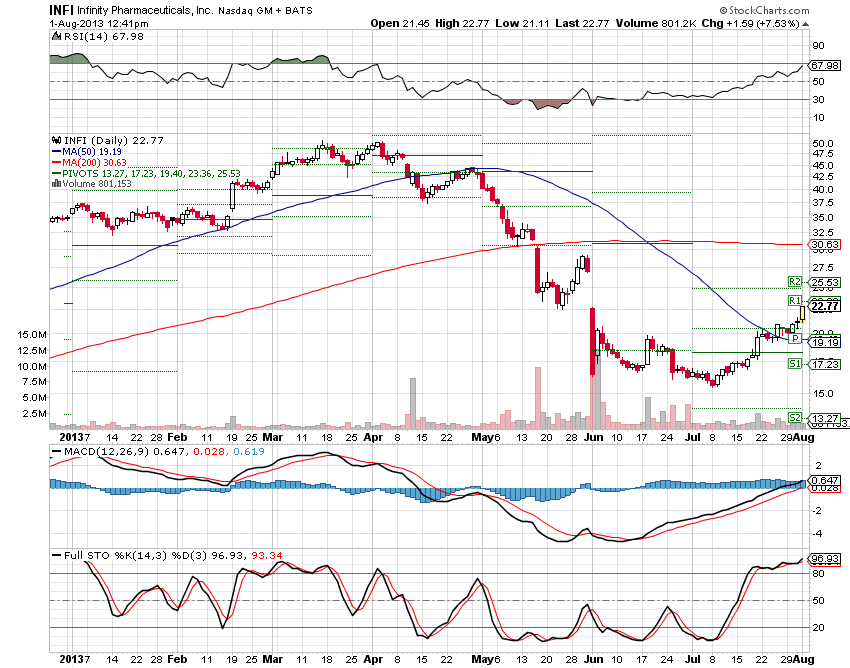
Task: Click the 'RSI(14) 67.98' indicator label
Action: click(104, 36)
